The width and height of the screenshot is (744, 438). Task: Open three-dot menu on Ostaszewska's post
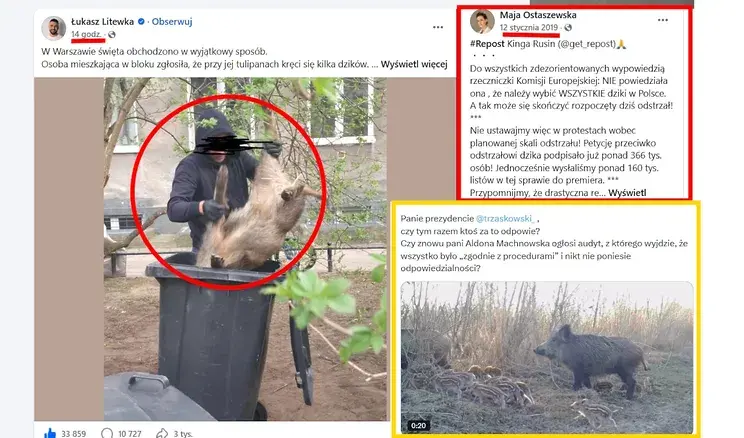click(662, 20)
